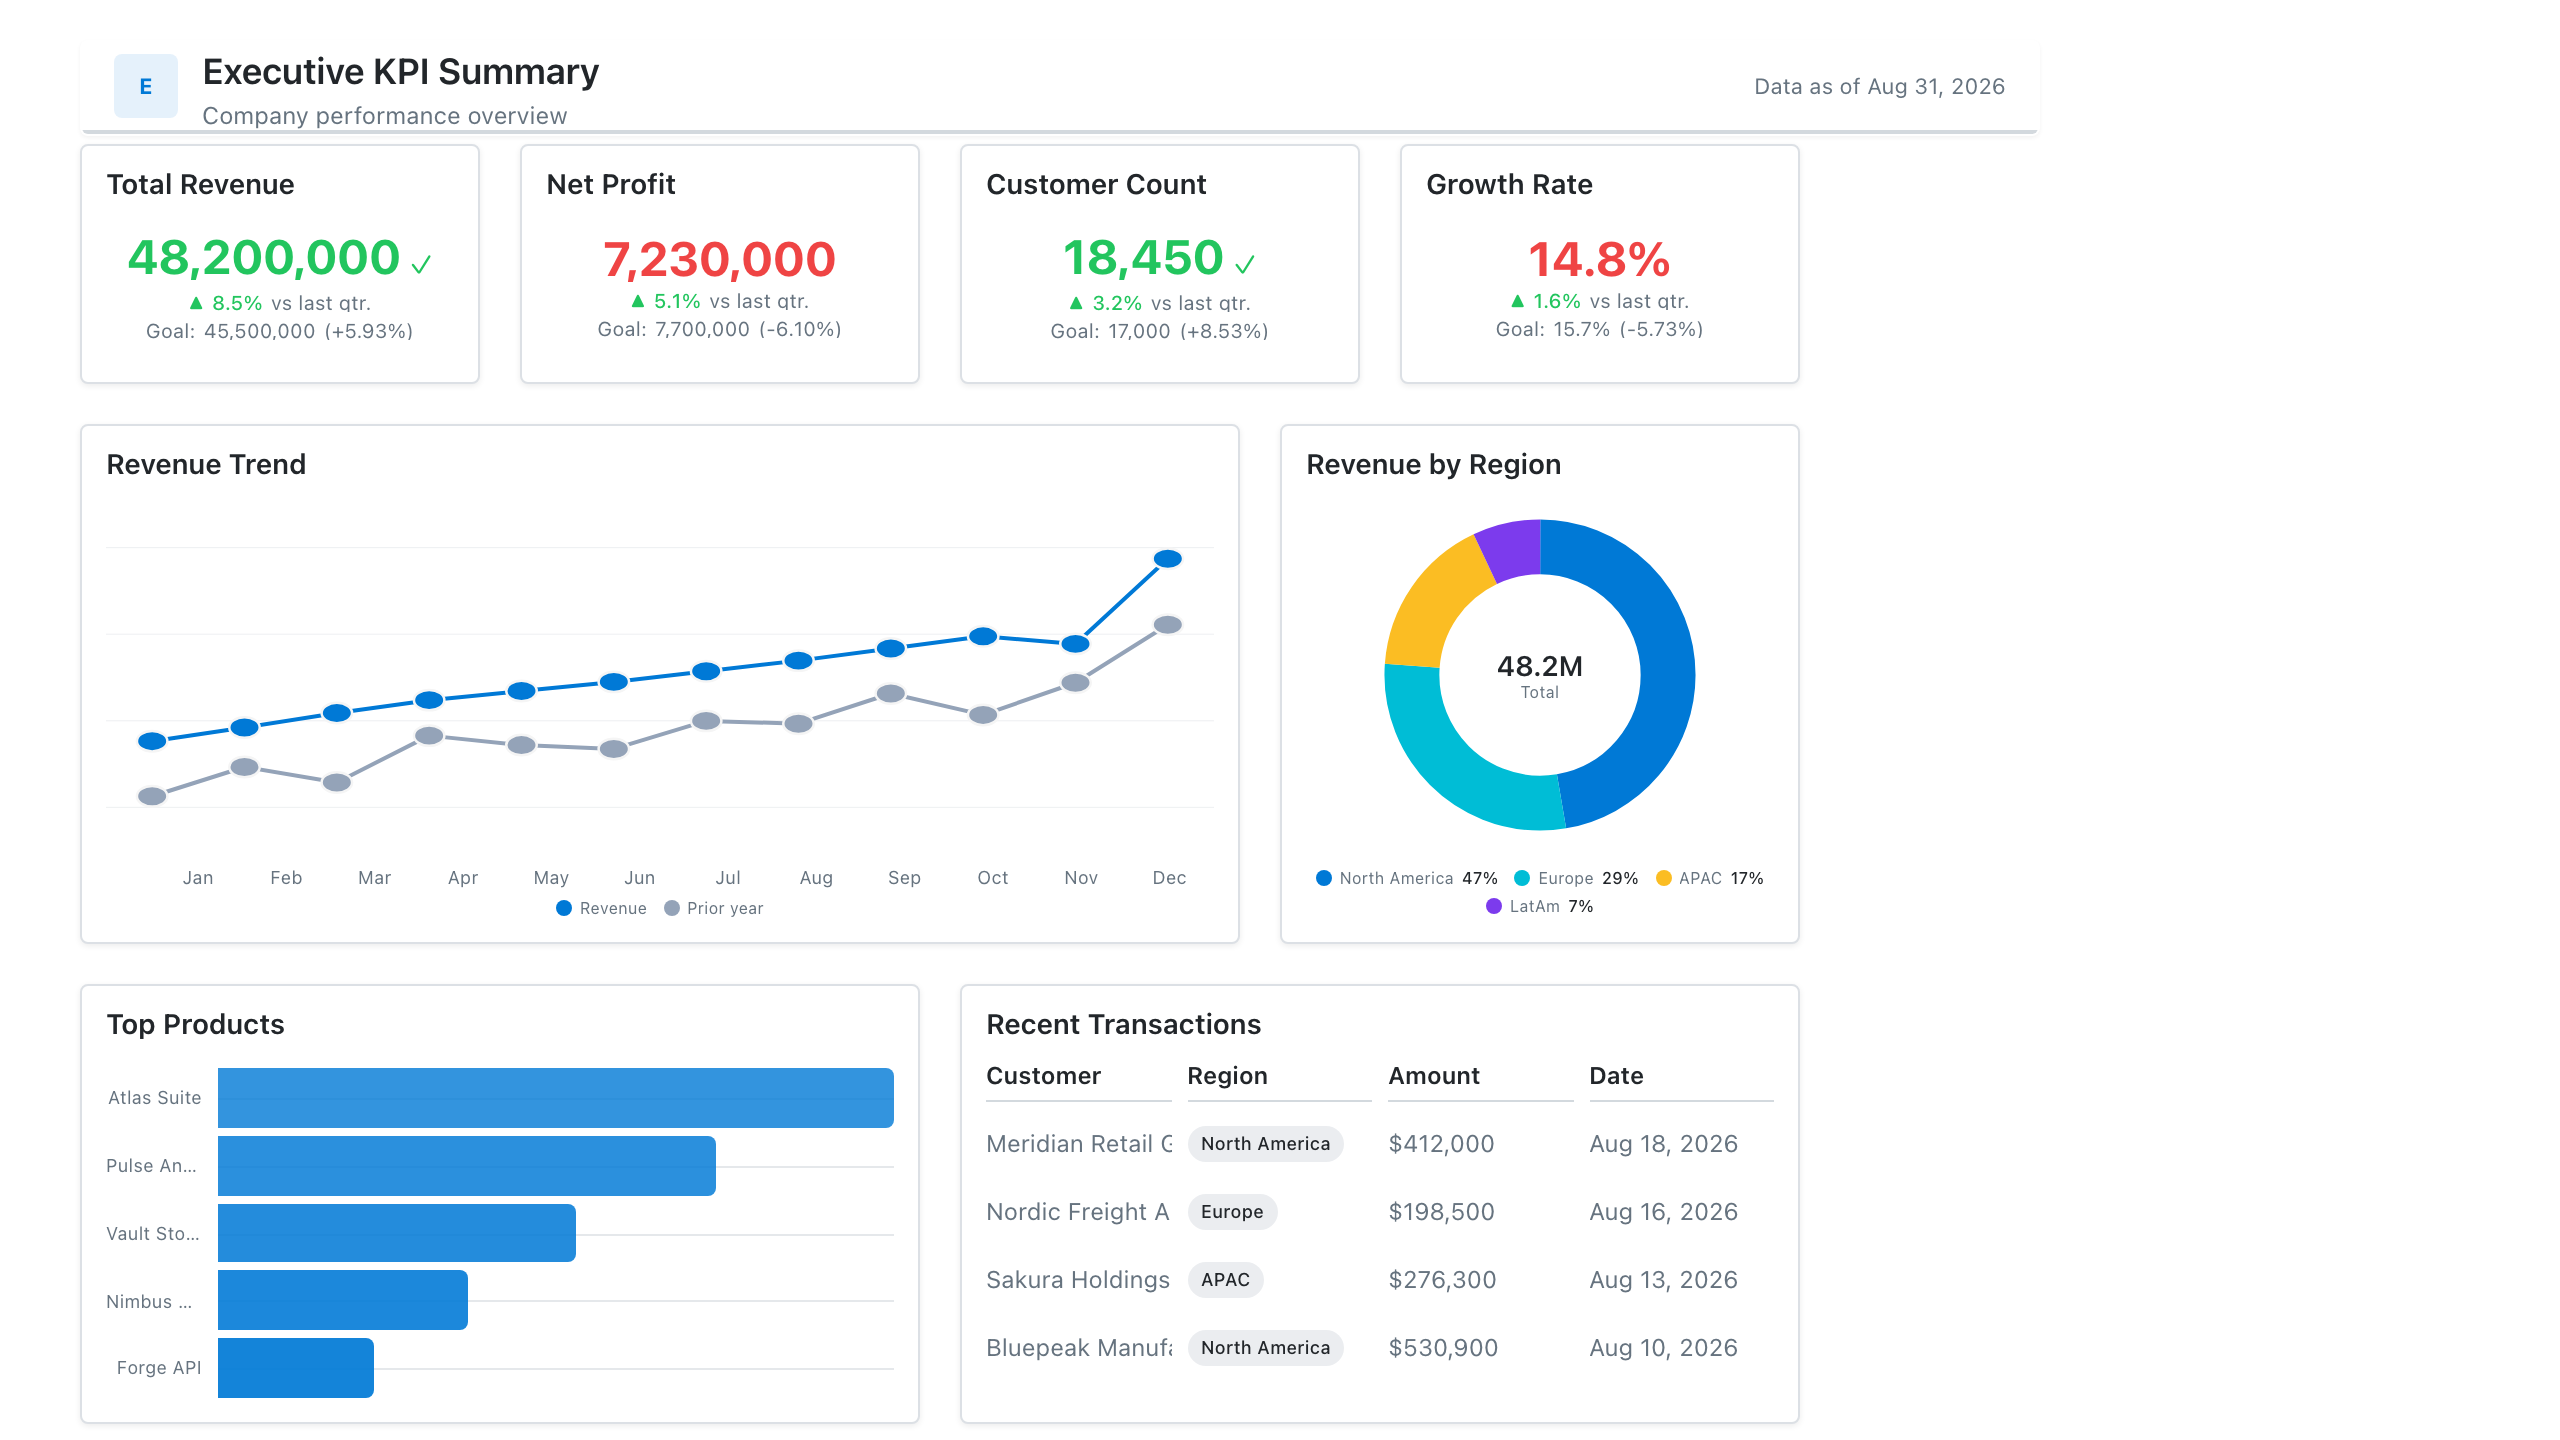Click the 14.8% growth rate value
2560x1440 pixels.
[1599, 260]
